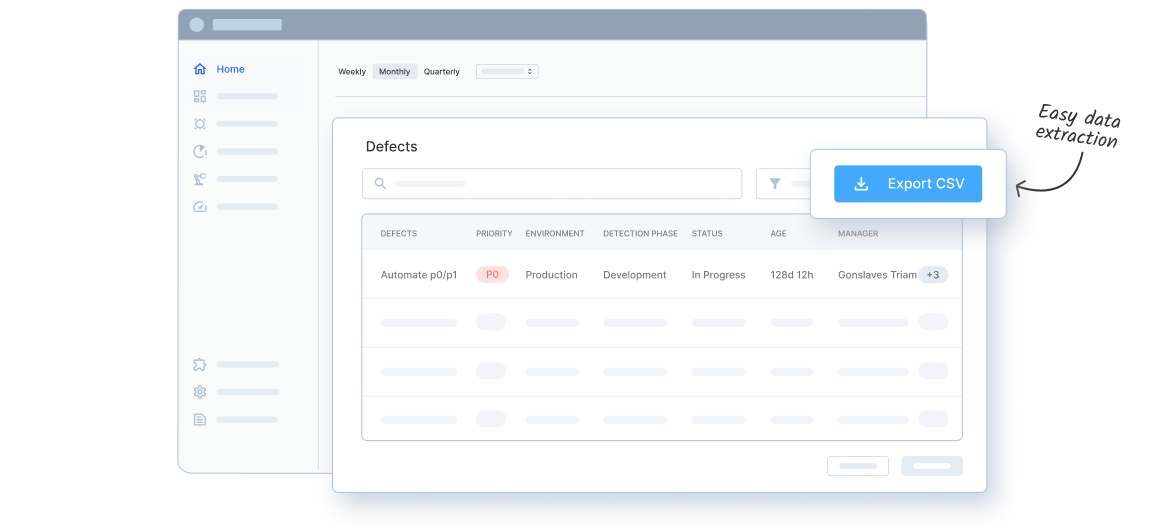Click the P0 priority badge
This screenshot has width=1158, height=531.
click(x=493, y=275)
